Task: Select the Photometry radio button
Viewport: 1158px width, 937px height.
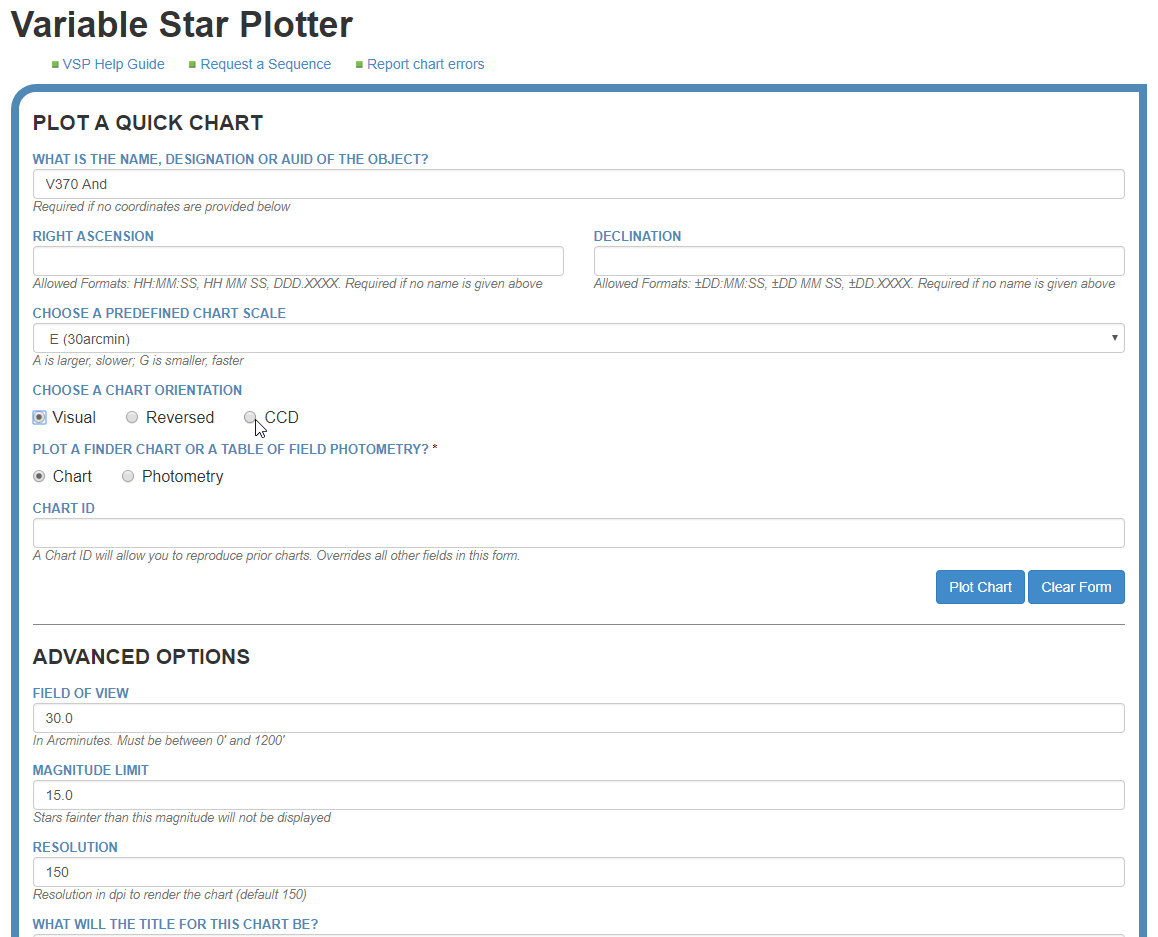Action: [x=128, y=476]
